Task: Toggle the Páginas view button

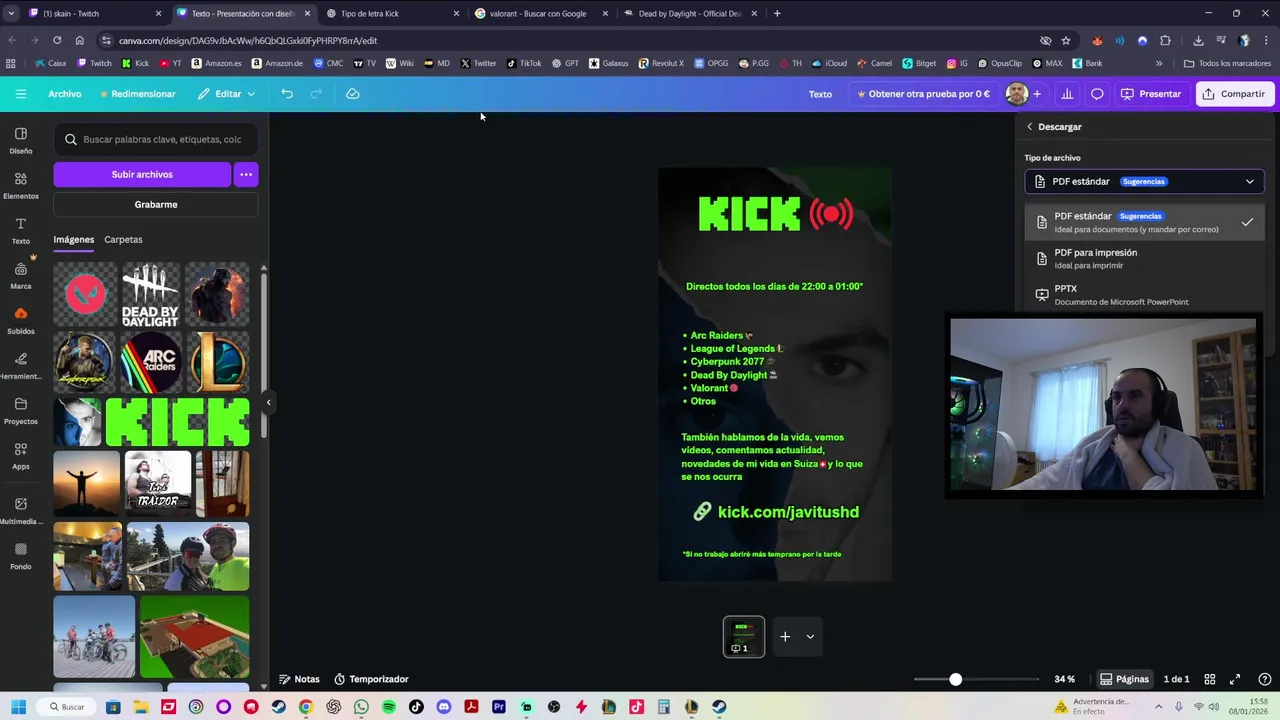Action: coord(1124,679)
